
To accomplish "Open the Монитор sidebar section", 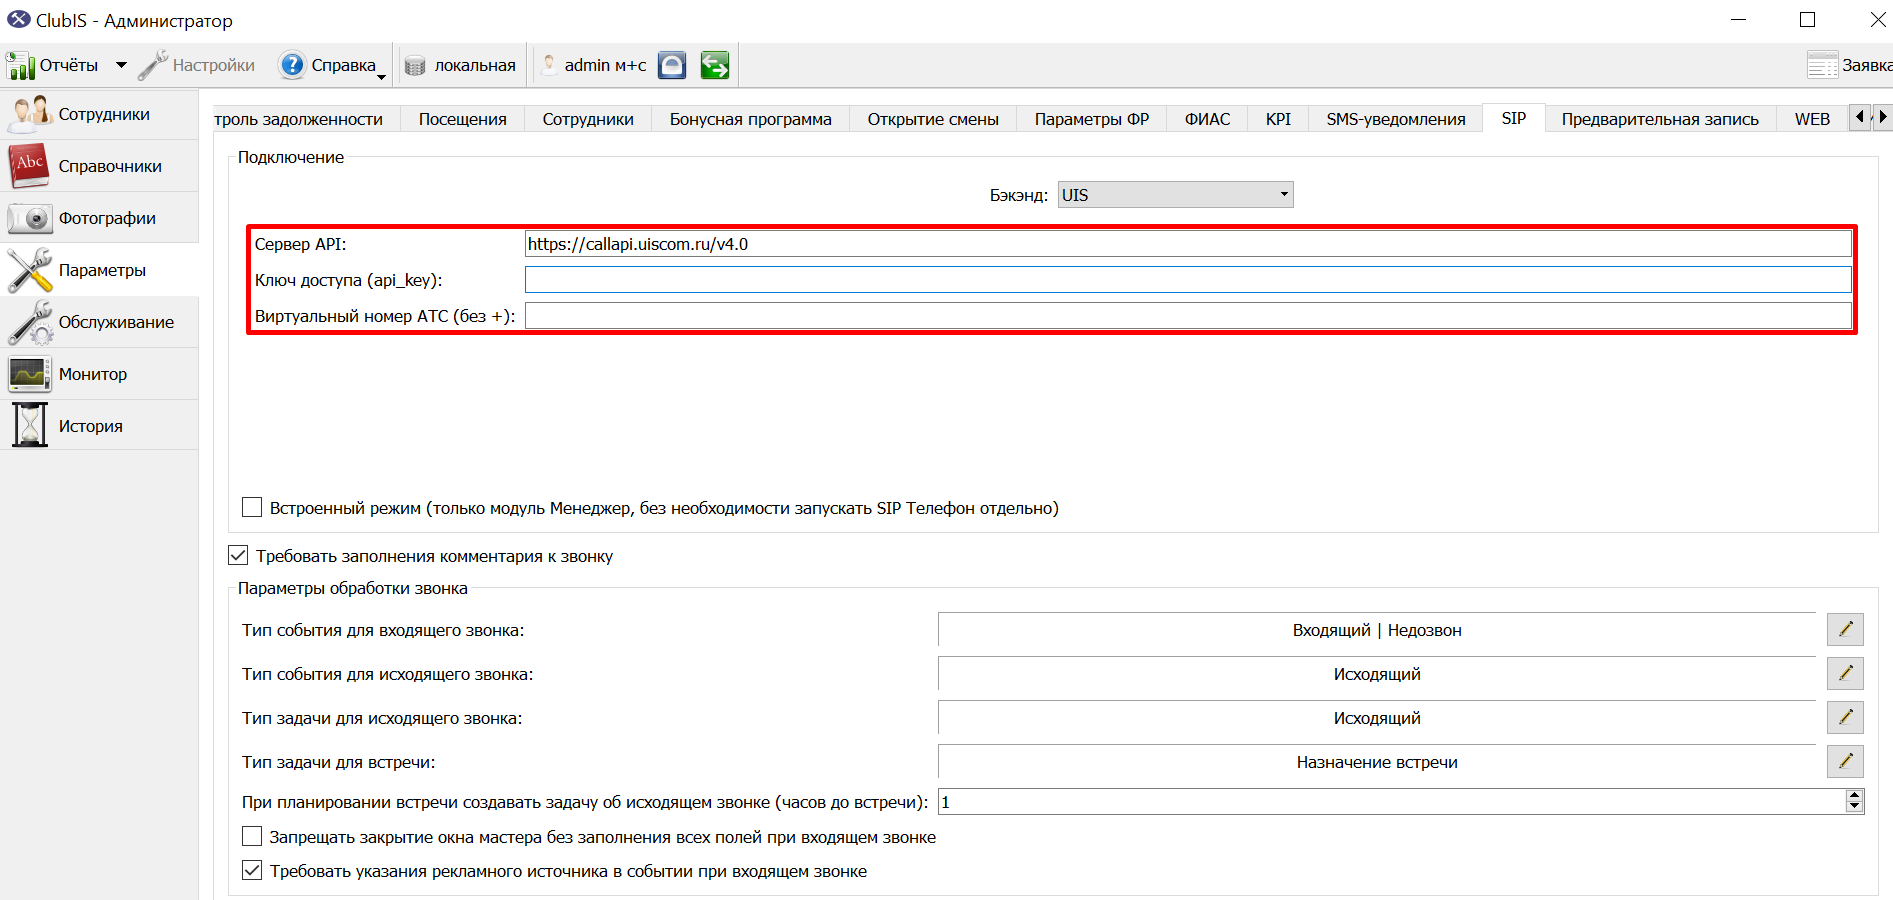I will (99, 374).
